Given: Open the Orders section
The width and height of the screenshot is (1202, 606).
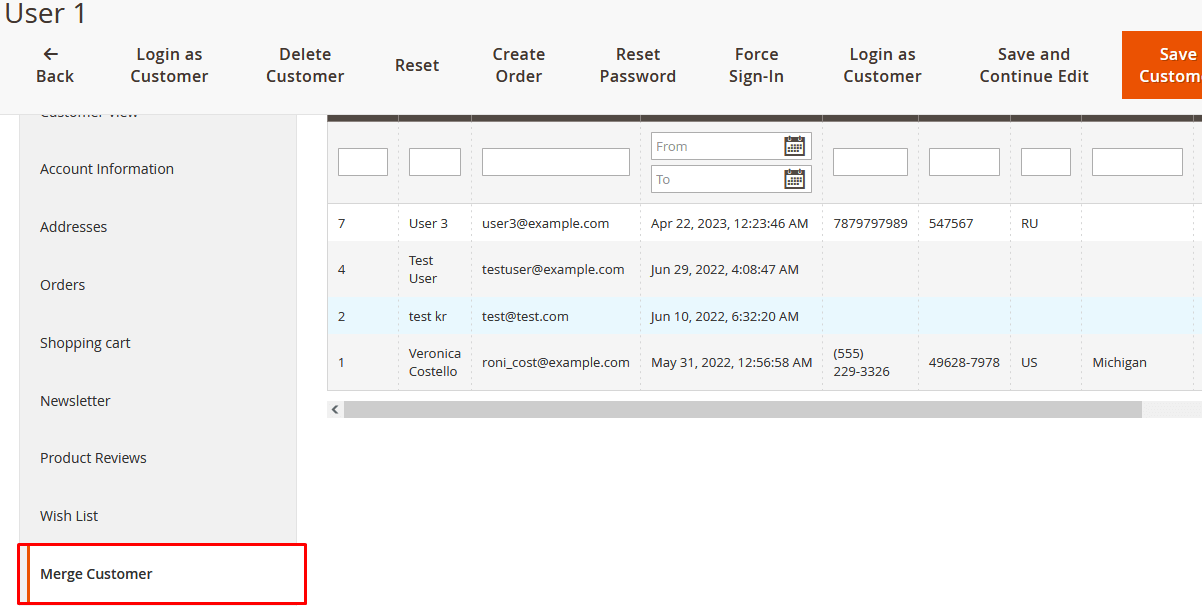Looking at the screenshot, I should (x=63, y=285).
